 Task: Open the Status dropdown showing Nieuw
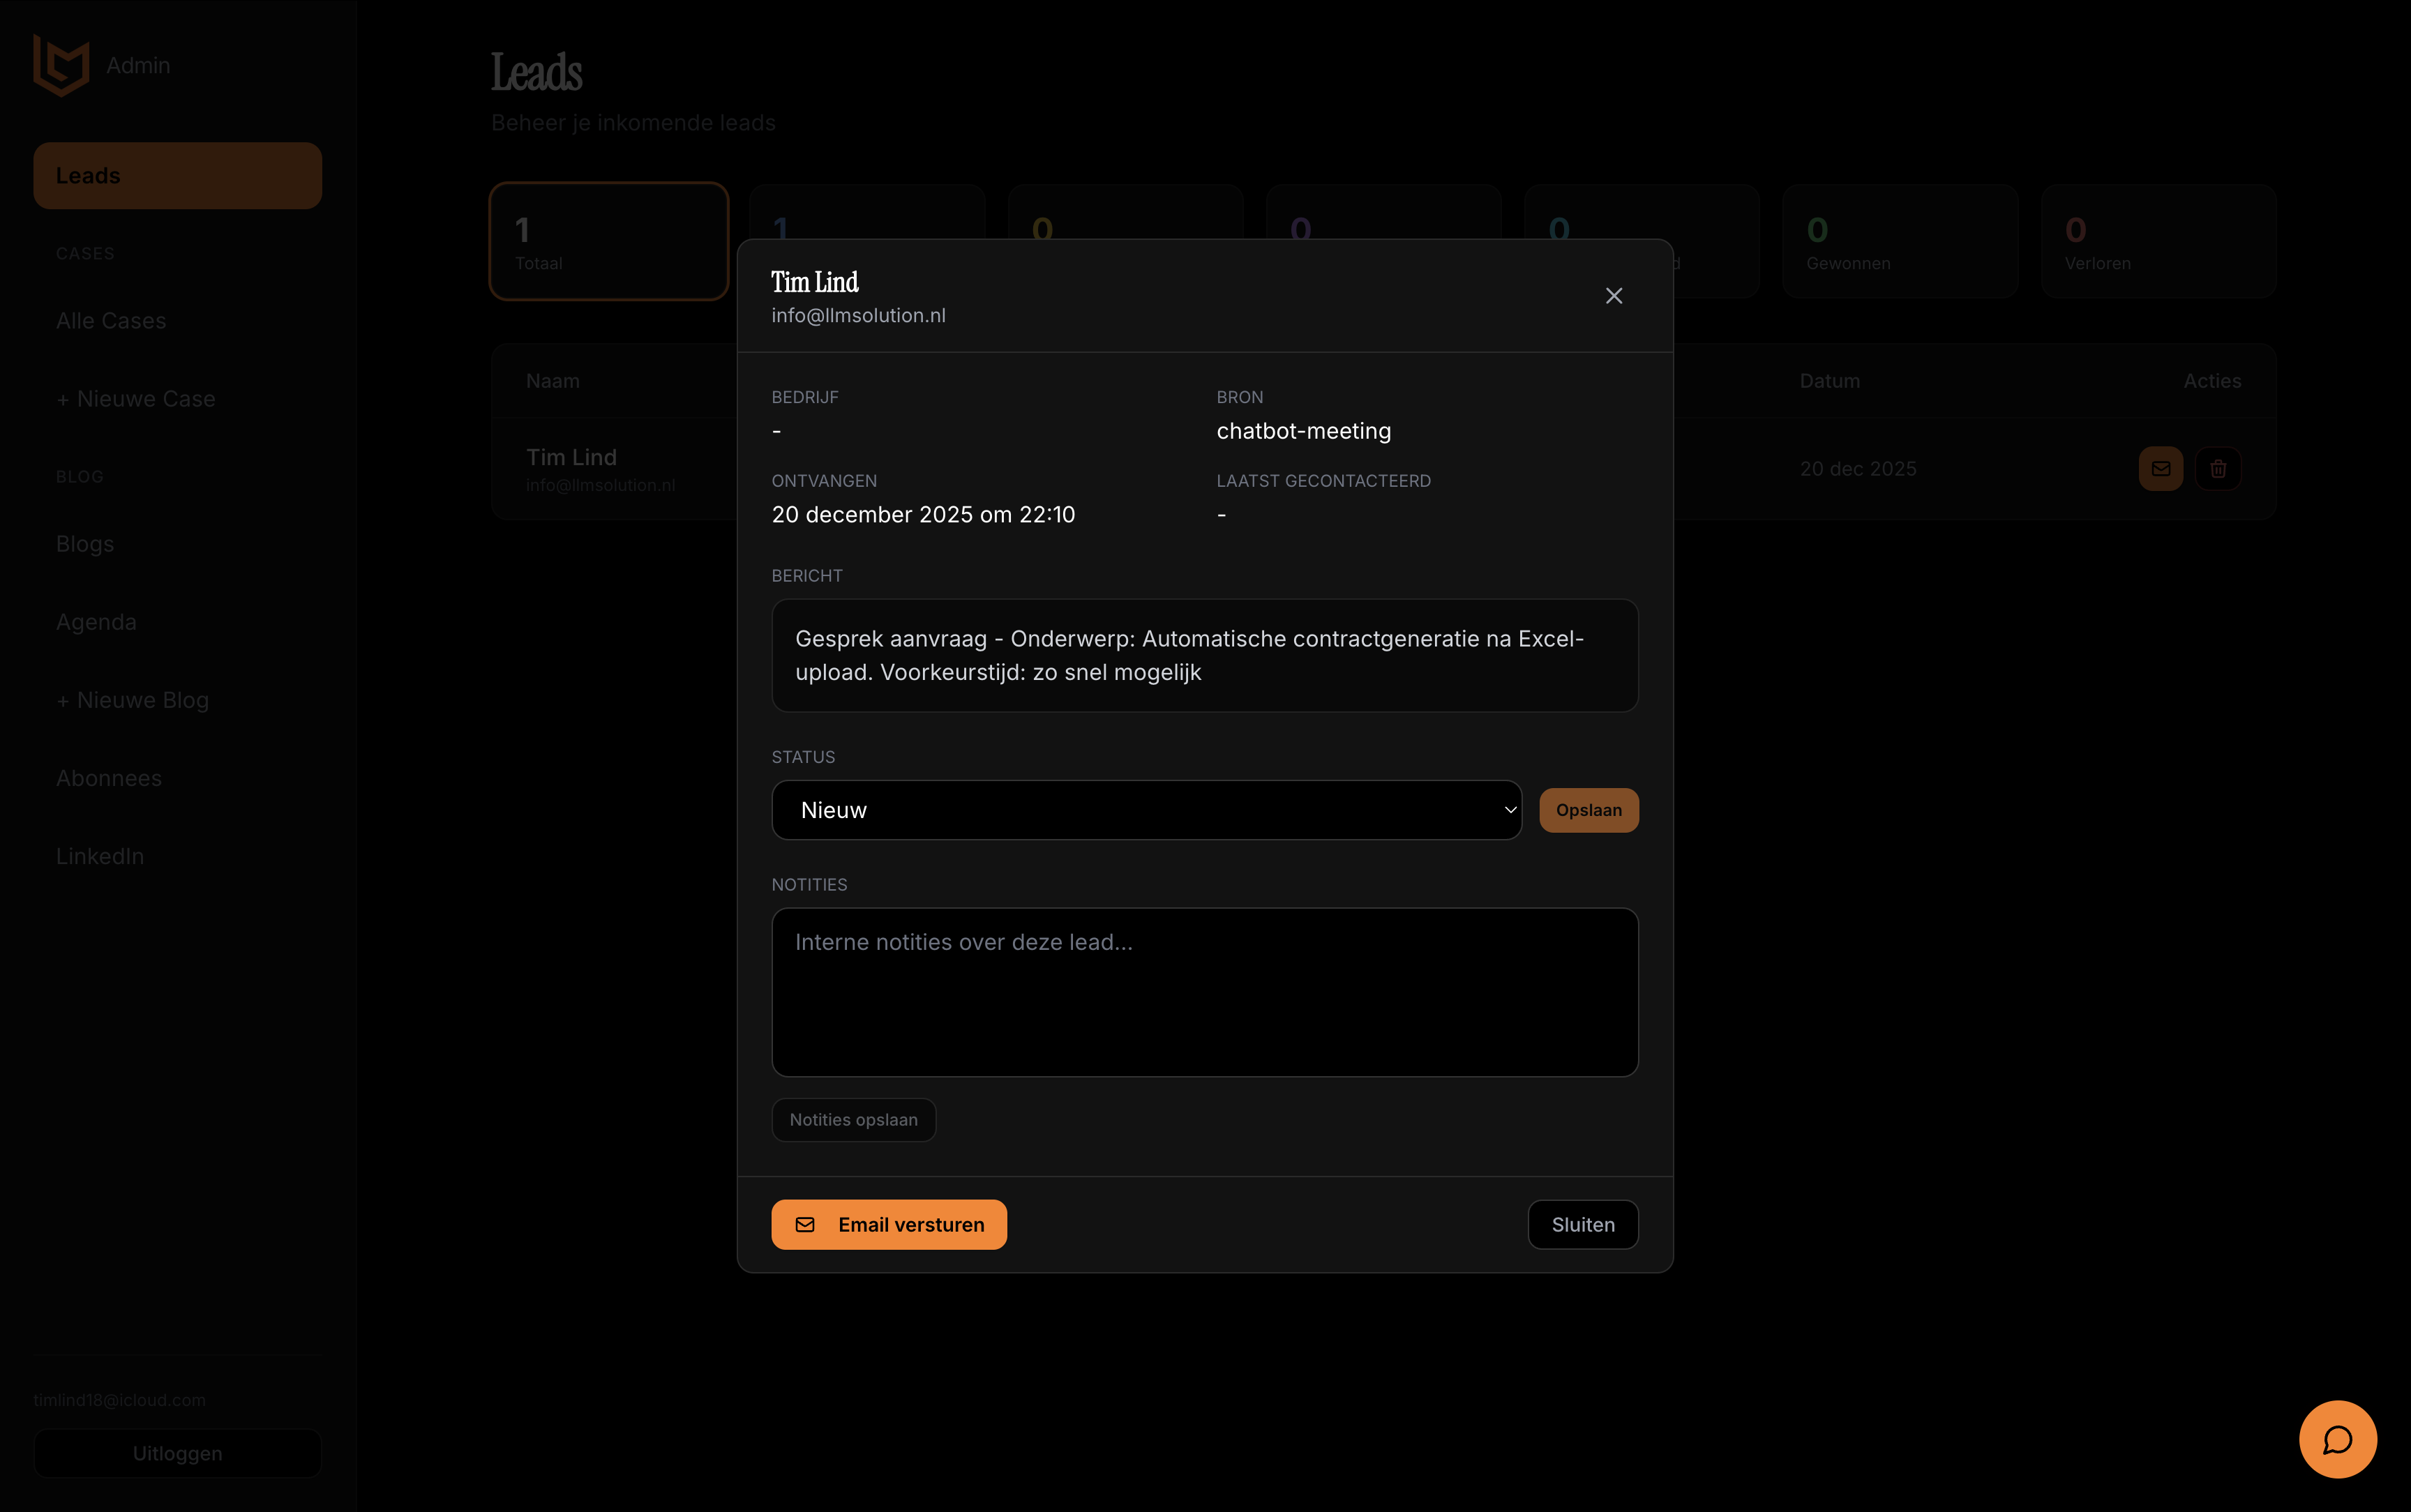[1145, 810]
